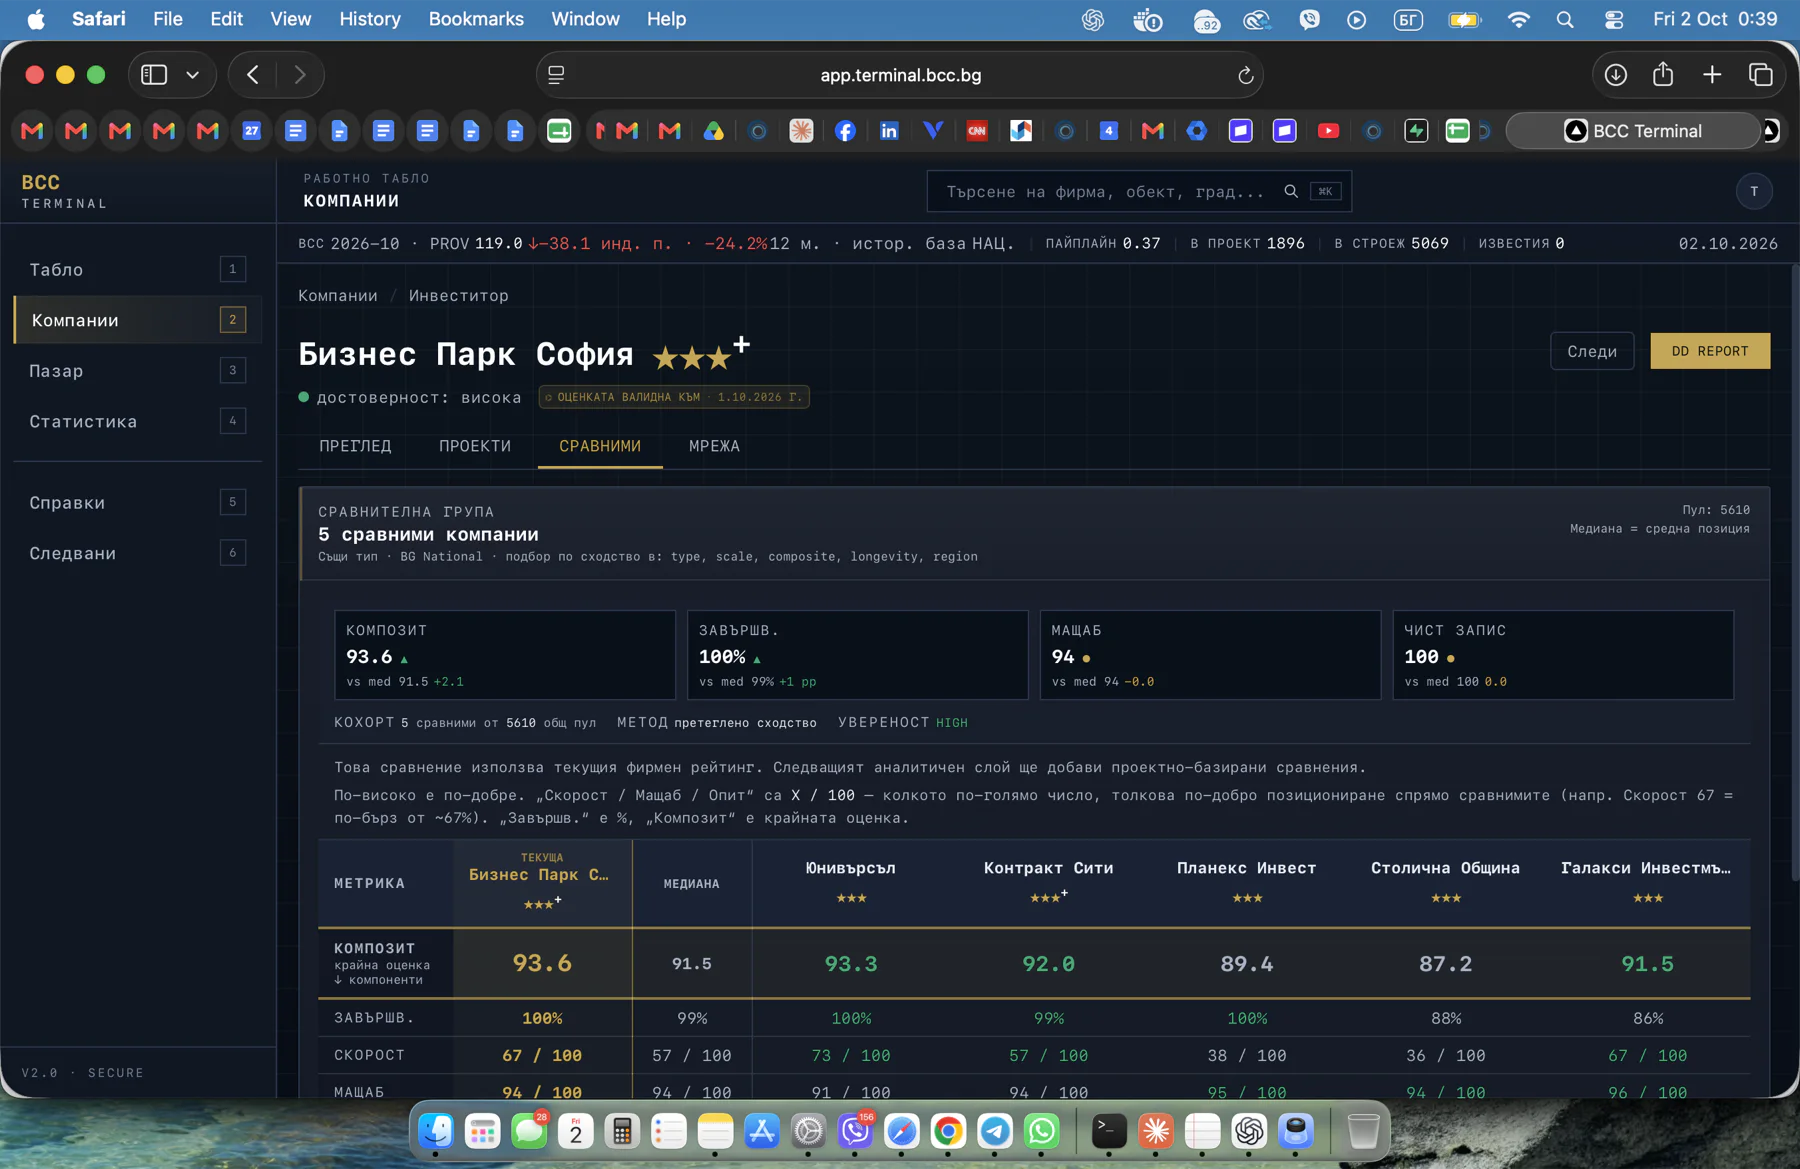
Task: Switch to the LinkedIn pinned tab
Action: [889, 131]
